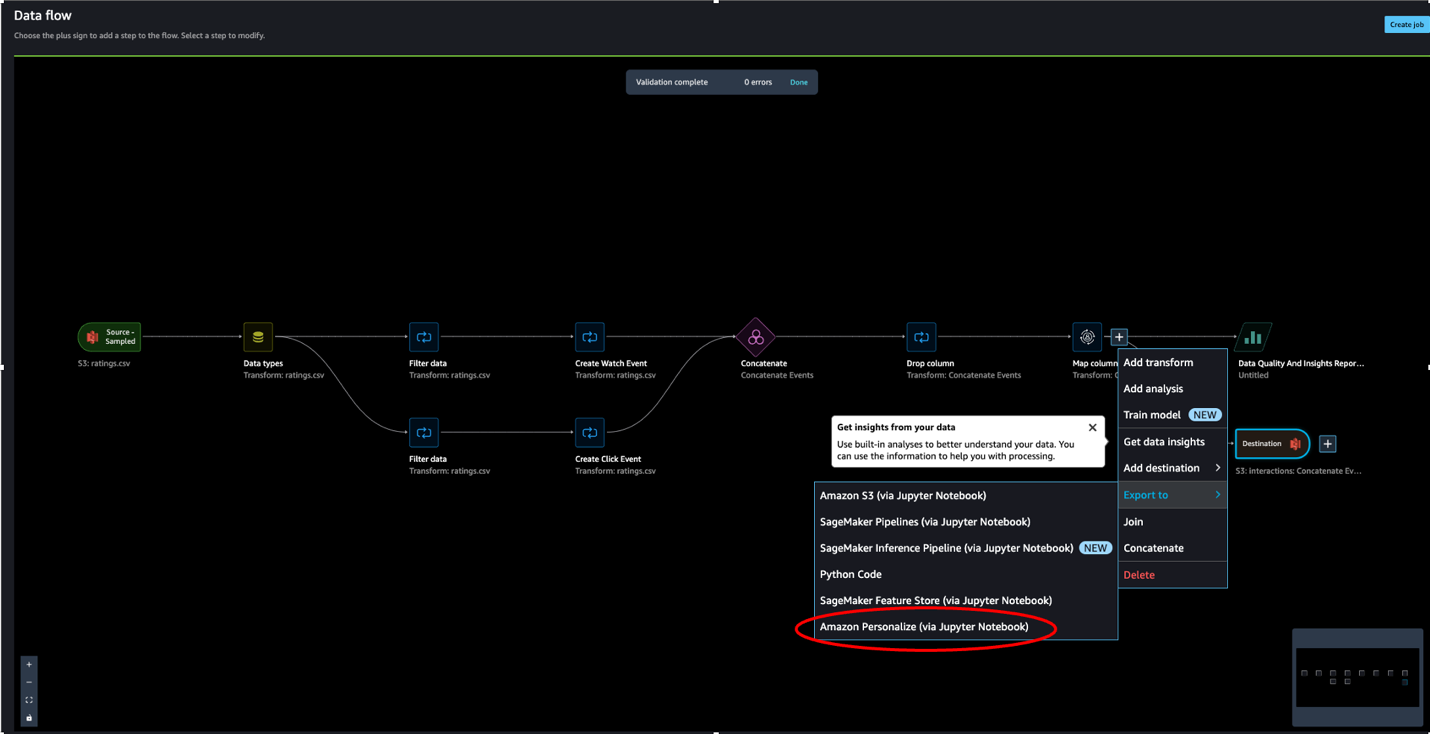The width and height of the screenshot is (1430, 734).
Task: Click the "Untitled" report label
Action: click(1253, 375)
